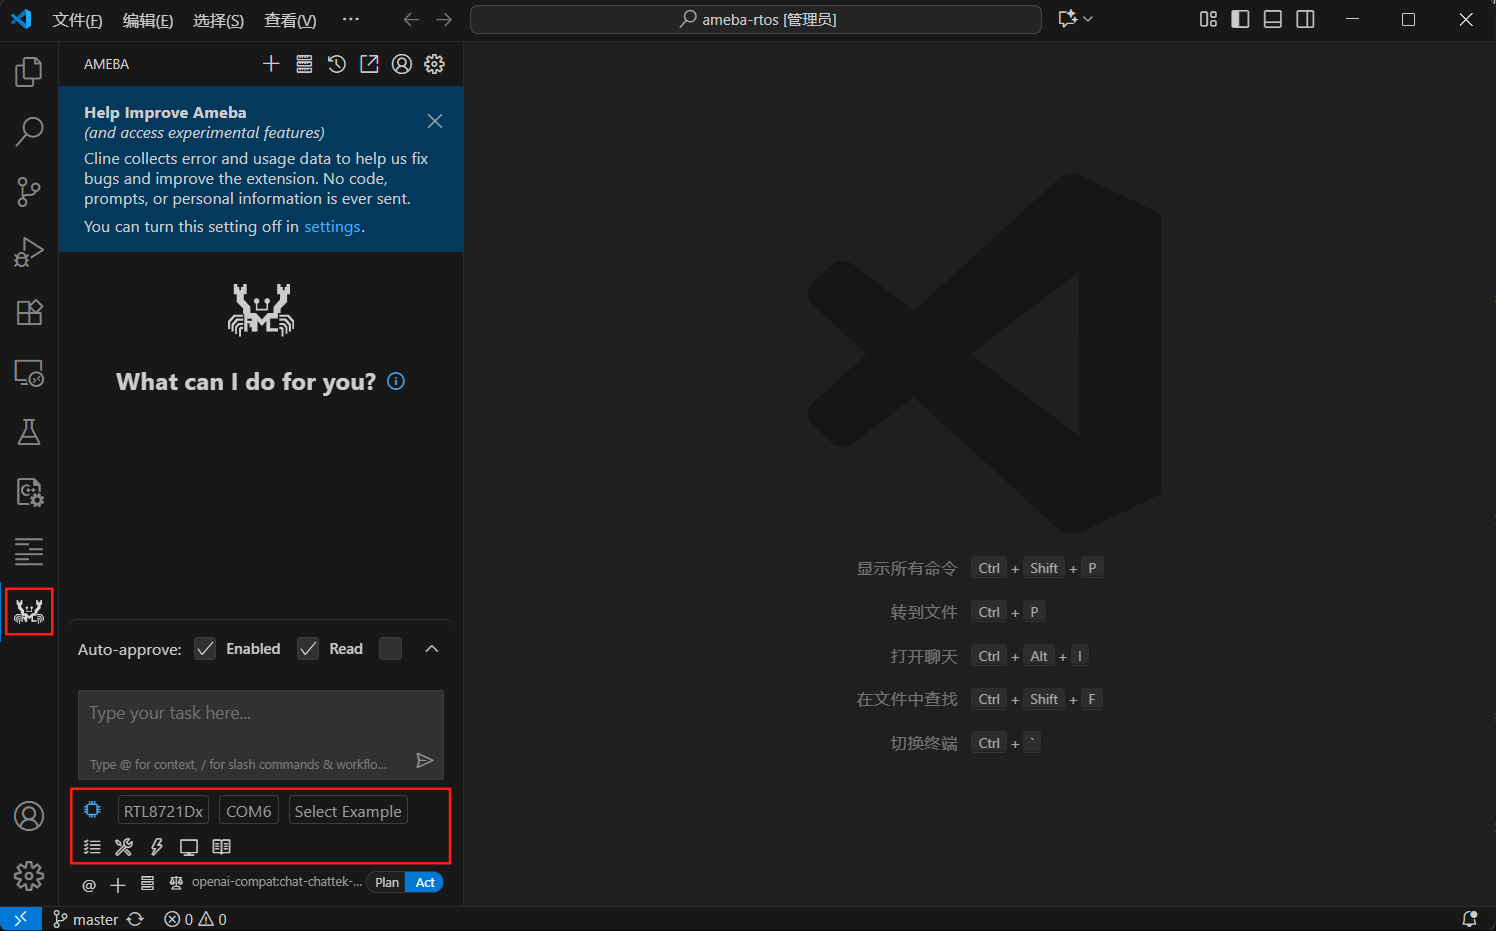The width and height of the screenshot is (1496, 931).
Task: Expand the auto-approve options chevron
Action: (x=432, y=649)
